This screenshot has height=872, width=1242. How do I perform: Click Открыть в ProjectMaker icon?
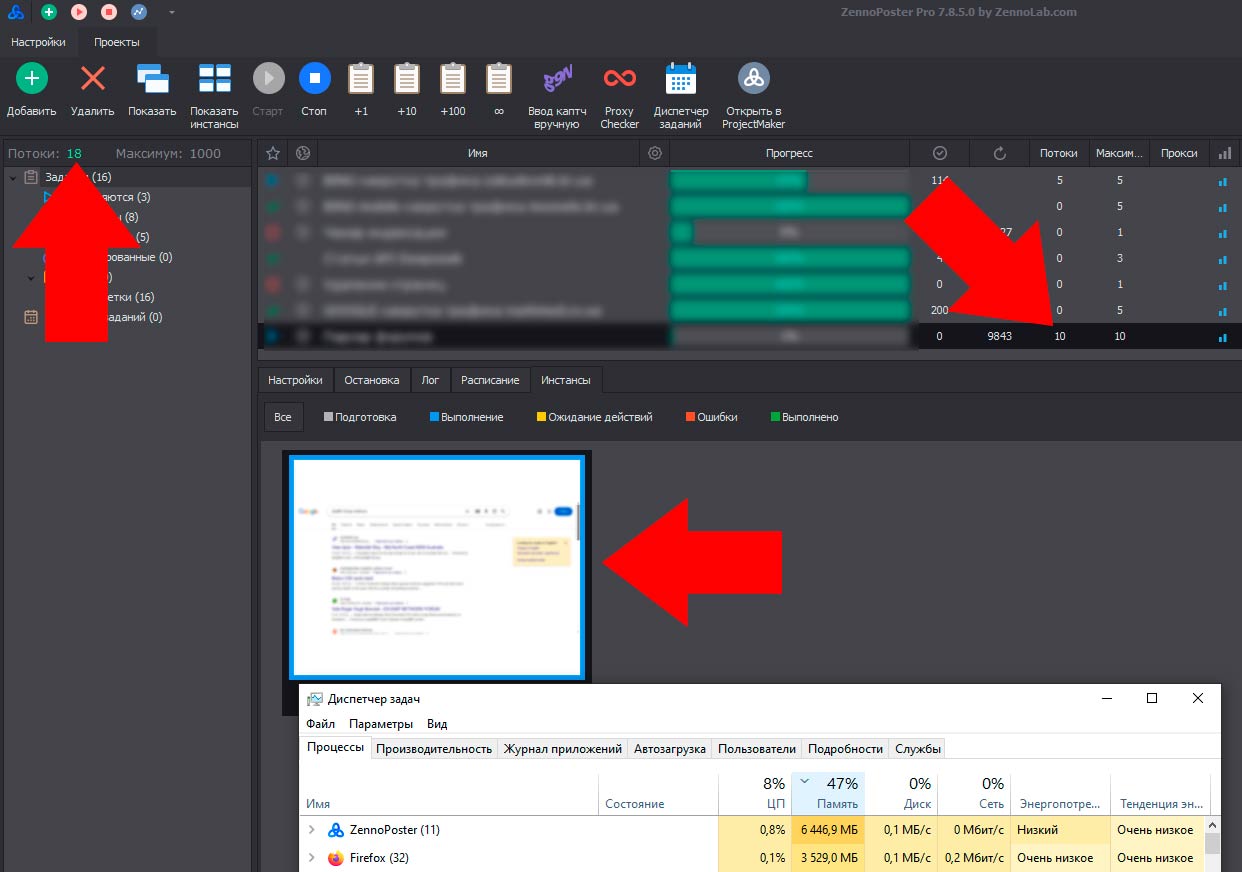(x=754, y=79)
